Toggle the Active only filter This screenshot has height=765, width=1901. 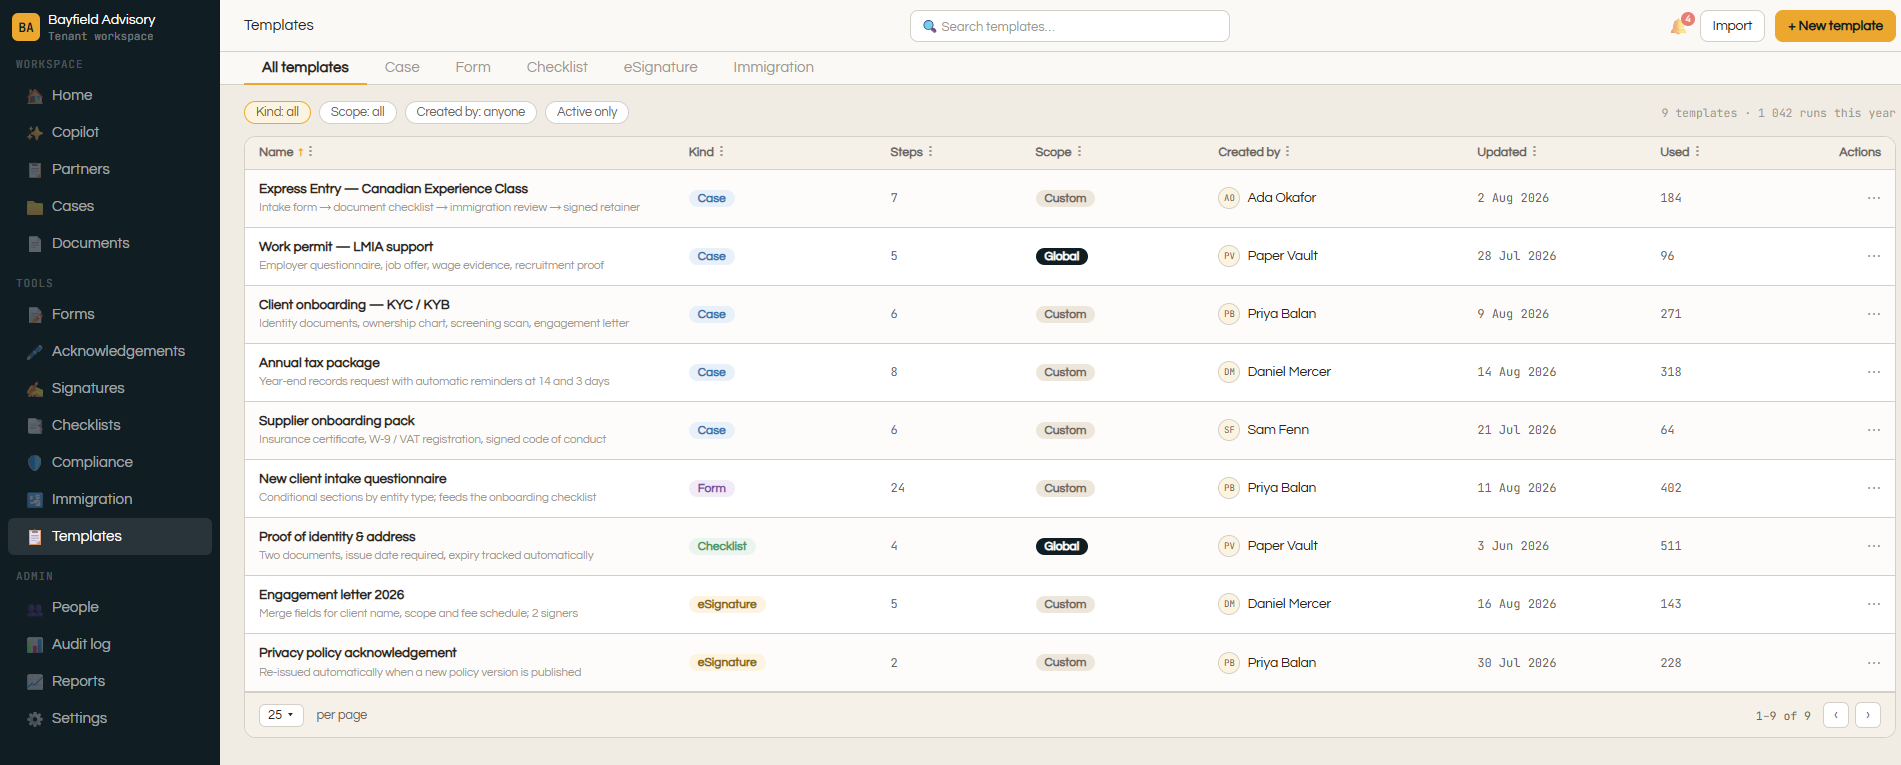pyautogui.click(x=587, y=112)
